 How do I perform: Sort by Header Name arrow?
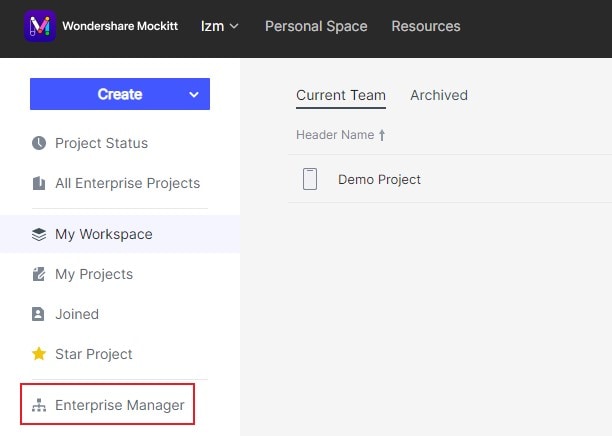coord(382,135)
